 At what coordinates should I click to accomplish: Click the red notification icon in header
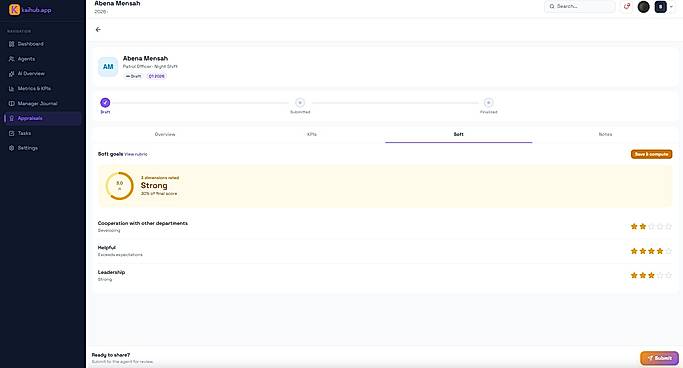click(x=627, y=7)
